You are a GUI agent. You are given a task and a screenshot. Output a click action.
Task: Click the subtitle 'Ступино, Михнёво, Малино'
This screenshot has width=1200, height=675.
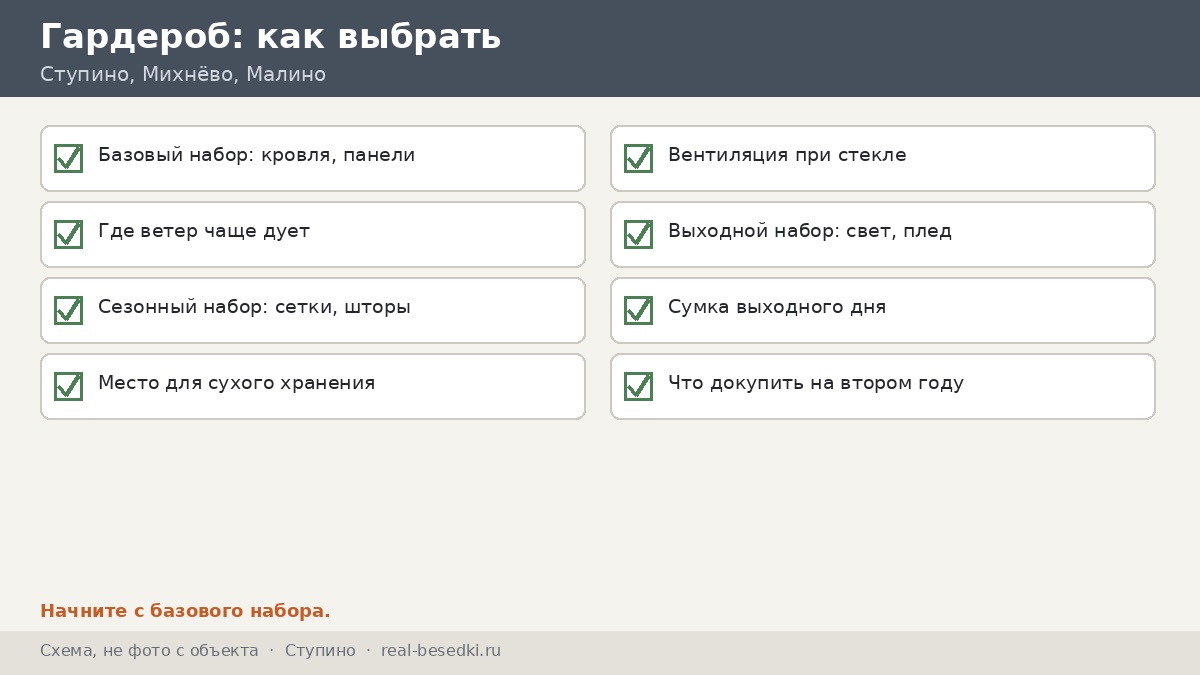183,75
